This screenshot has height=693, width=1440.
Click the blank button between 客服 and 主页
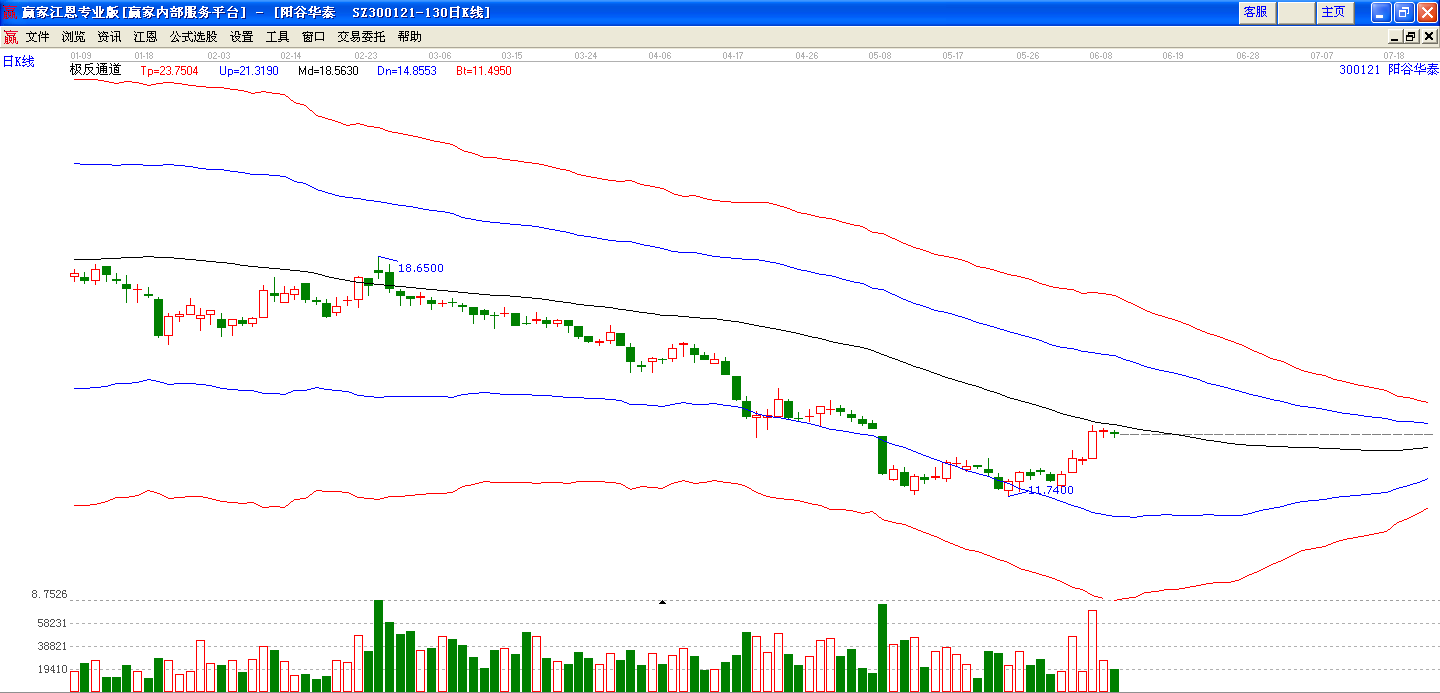(1295, 12)
